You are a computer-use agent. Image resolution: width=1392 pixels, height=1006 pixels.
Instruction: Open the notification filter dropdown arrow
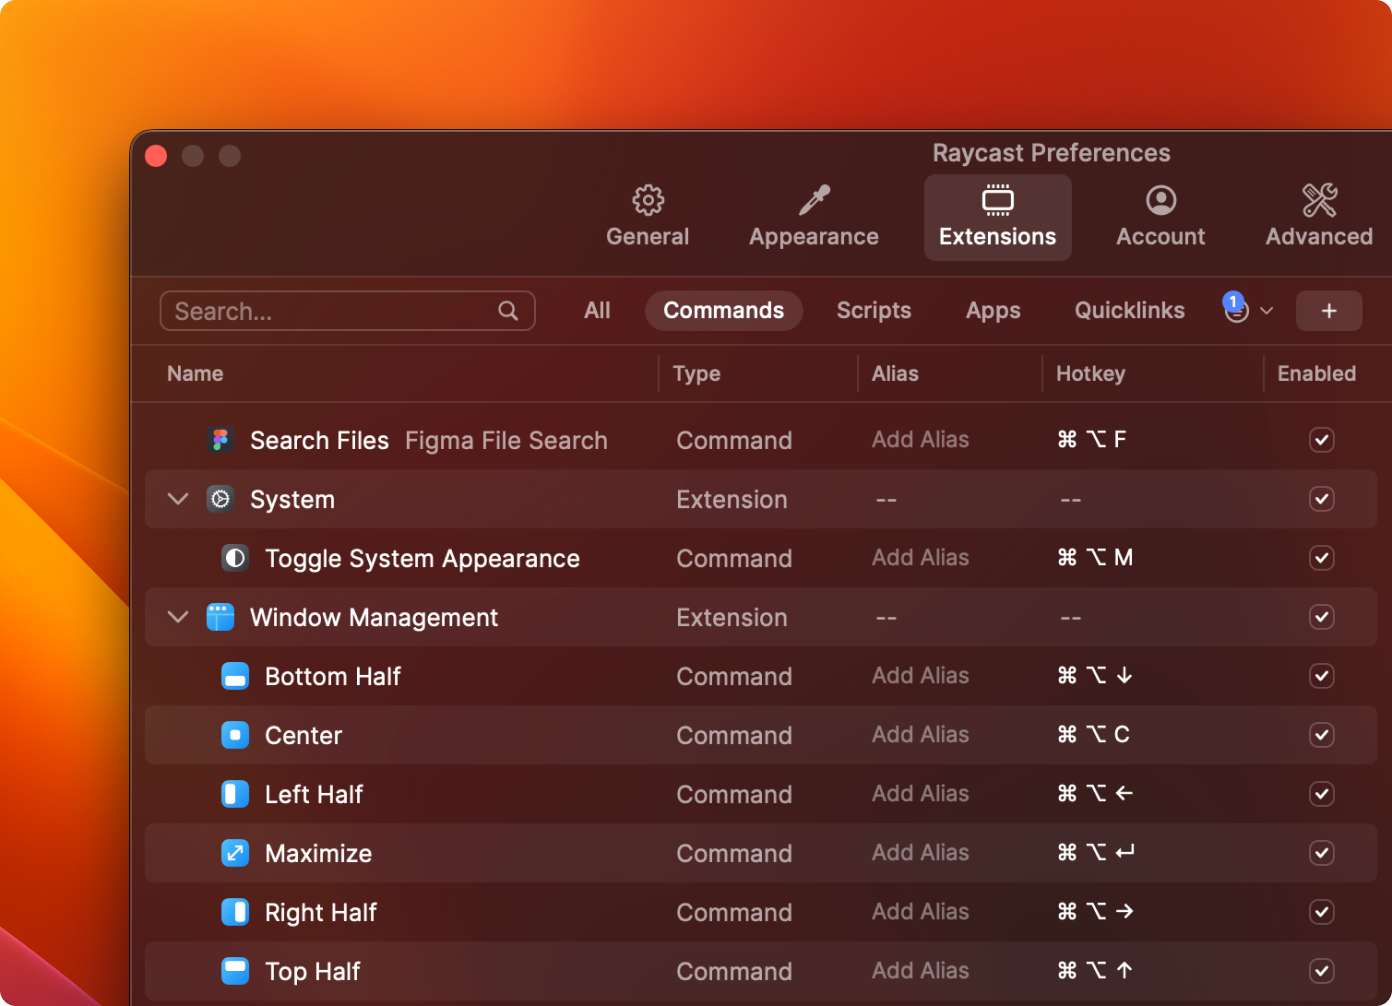click(1266, 311)
